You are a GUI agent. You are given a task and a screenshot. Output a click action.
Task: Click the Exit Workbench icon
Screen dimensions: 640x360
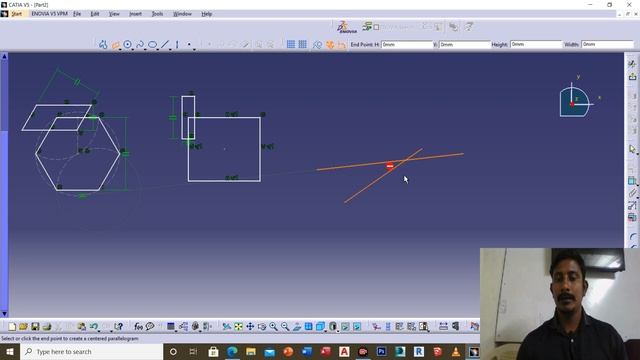(x=632, y=76)
